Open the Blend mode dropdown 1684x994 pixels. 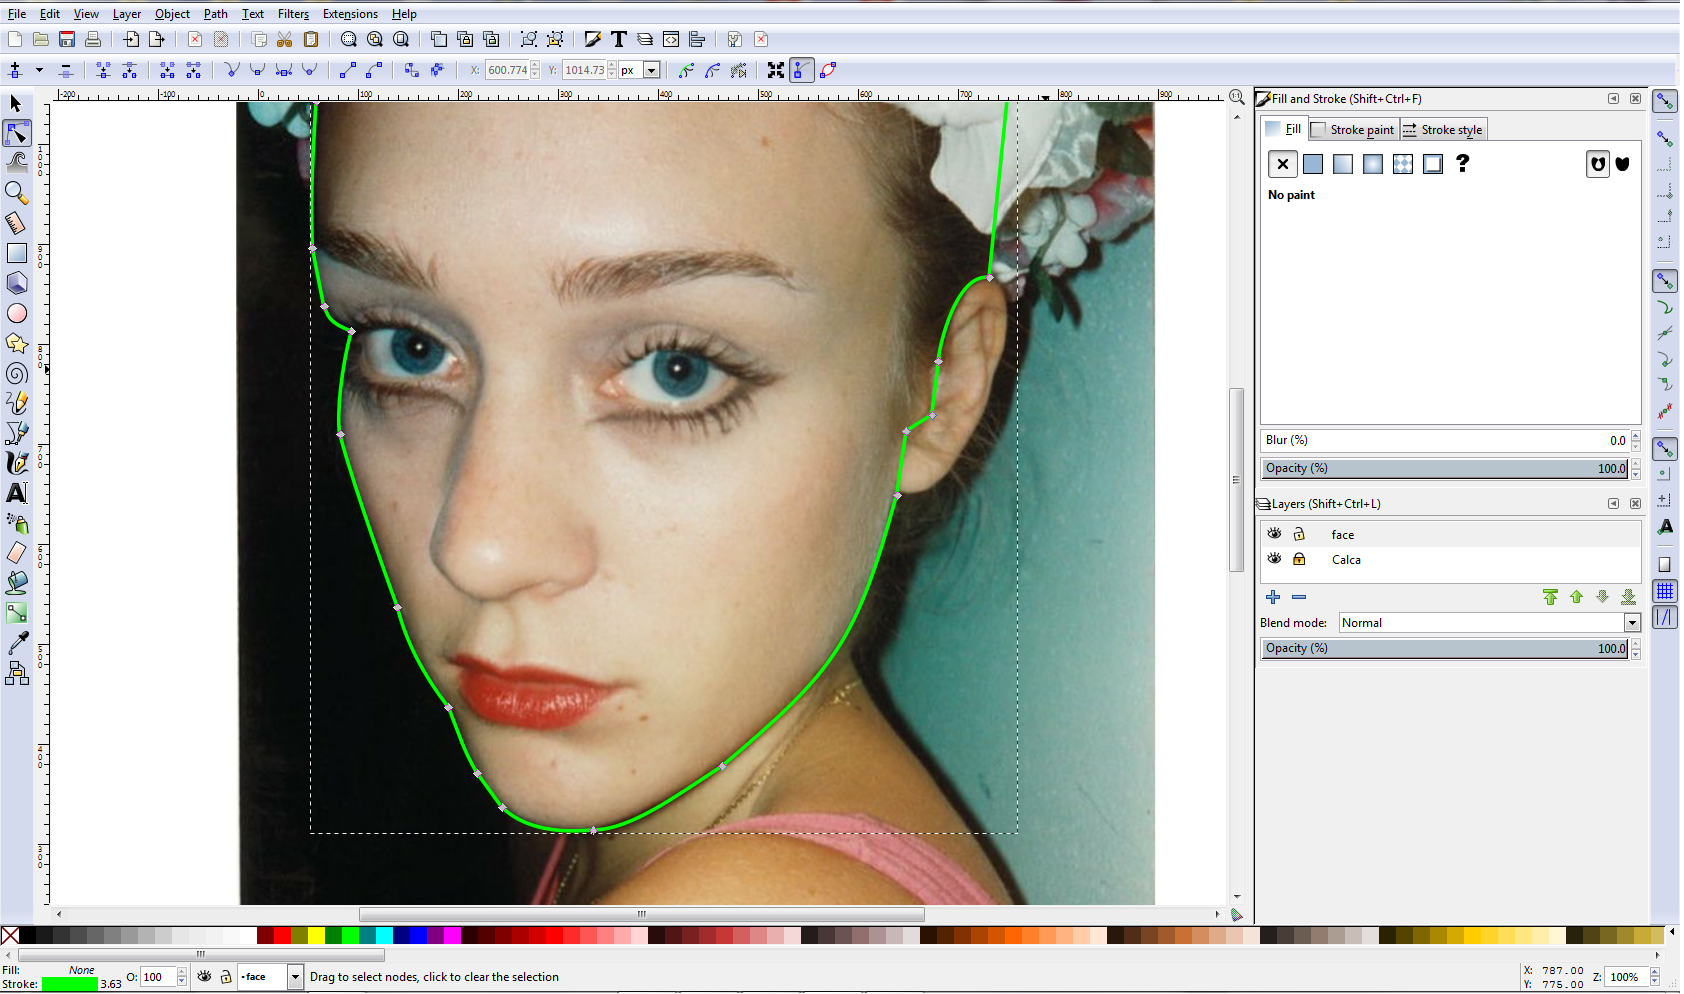(1632, 623)
